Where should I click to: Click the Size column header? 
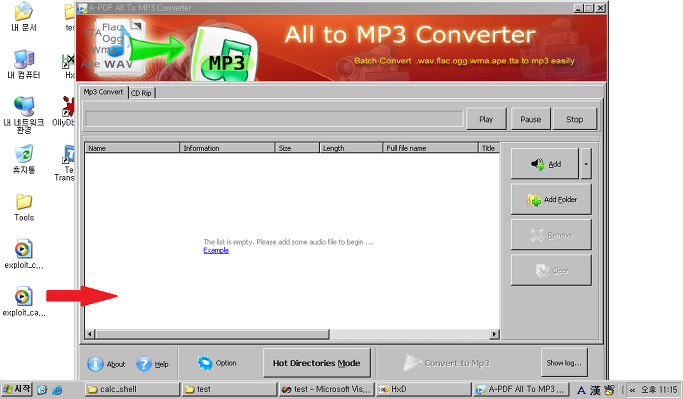(x=297, y=148)
